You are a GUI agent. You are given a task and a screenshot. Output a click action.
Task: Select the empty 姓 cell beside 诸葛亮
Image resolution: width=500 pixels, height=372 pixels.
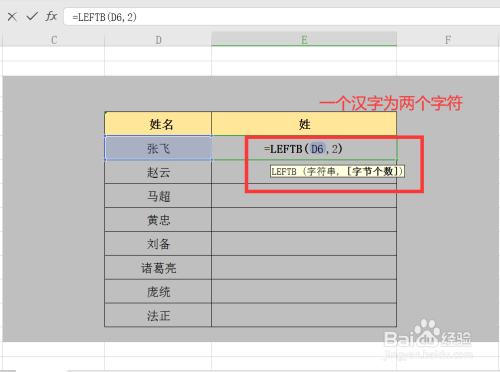304,268
